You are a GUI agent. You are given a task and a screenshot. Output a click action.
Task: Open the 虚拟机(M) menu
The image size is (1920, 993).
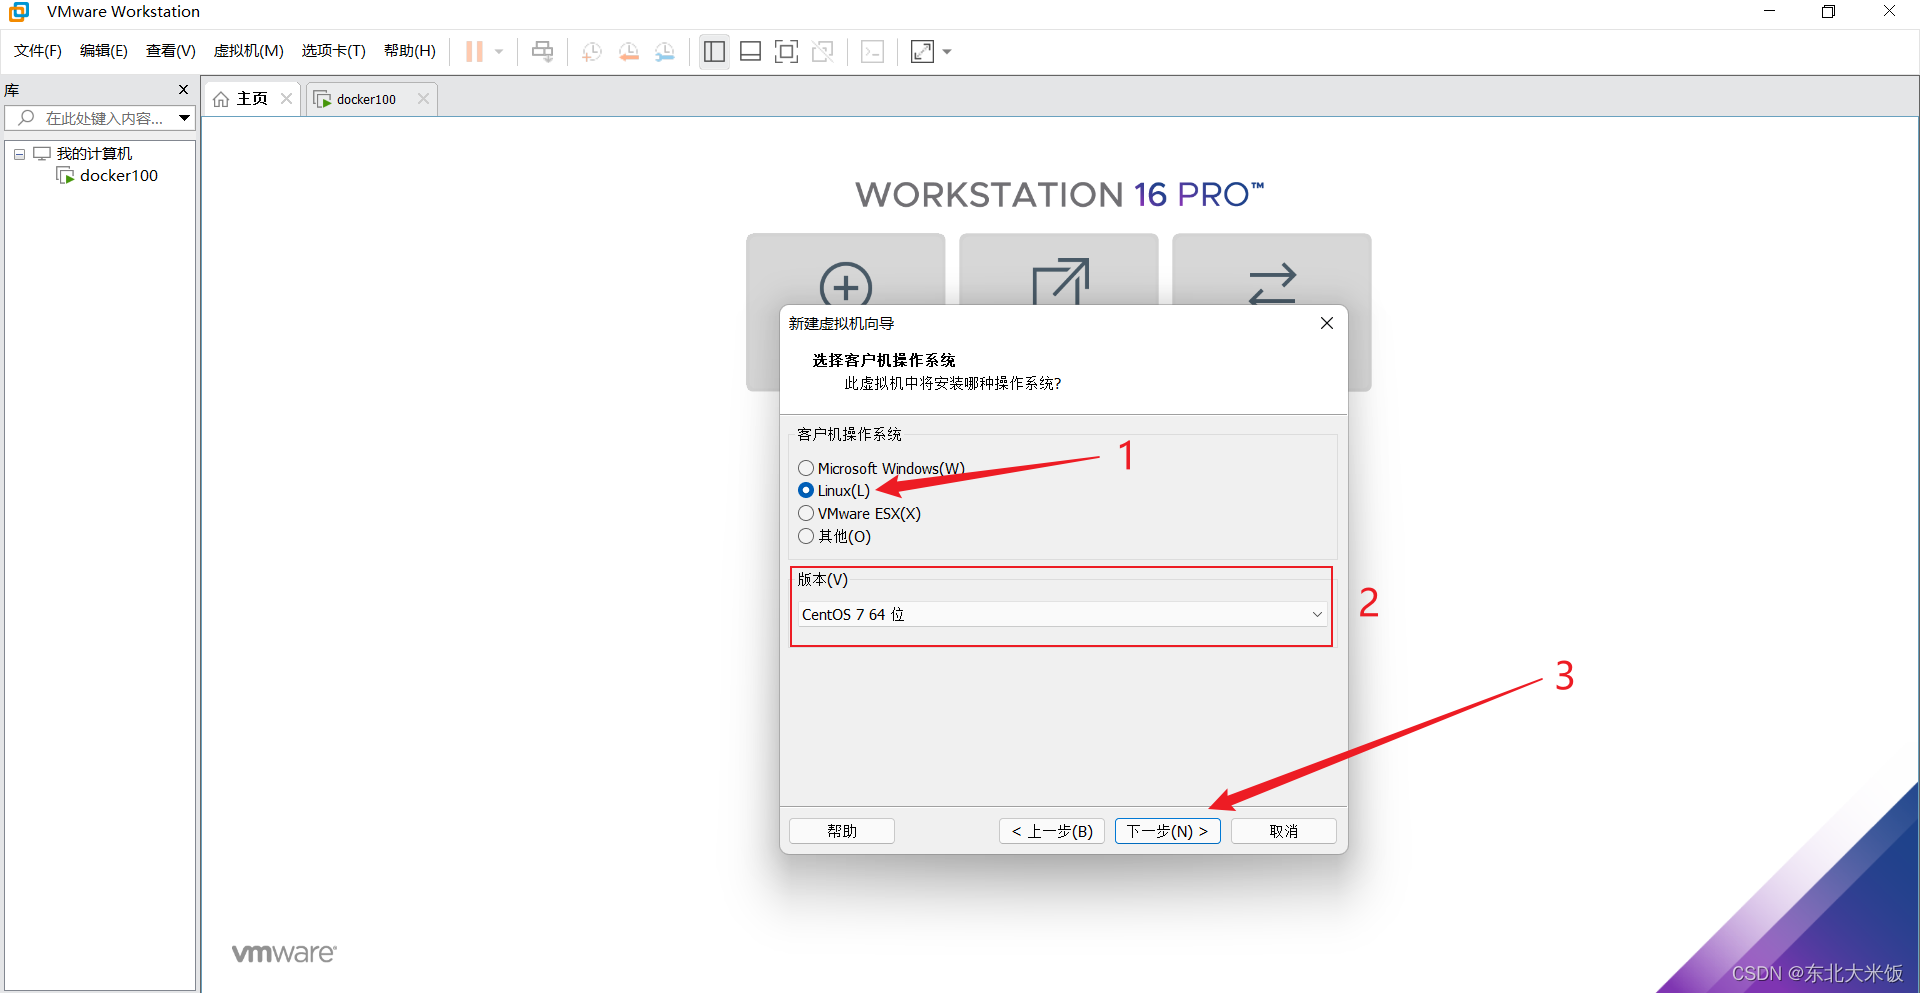click(x=249, y=51)
